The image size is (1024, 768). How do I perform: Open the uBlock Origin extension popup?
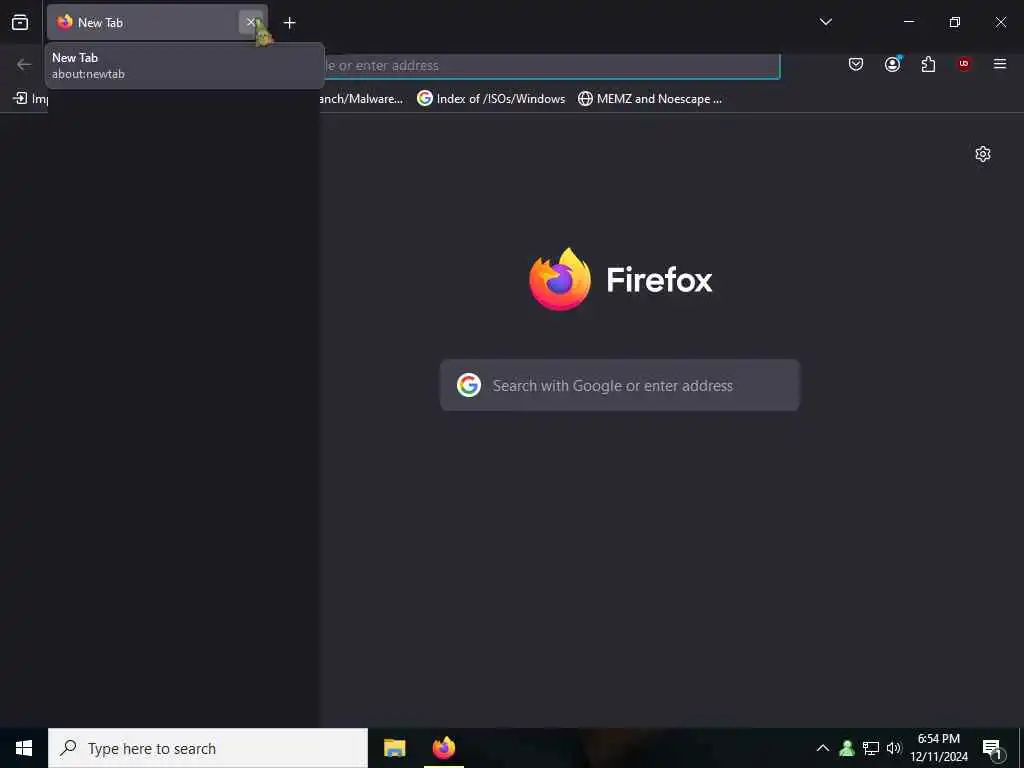964,64
